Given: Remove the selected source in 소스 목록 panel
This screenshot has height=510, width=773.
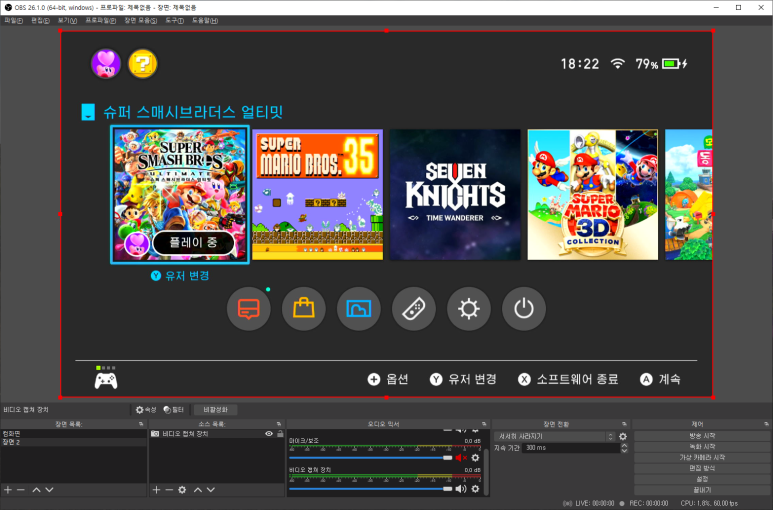Looking at the screenshot, I should pyautogui.click(x=169, y=489).
